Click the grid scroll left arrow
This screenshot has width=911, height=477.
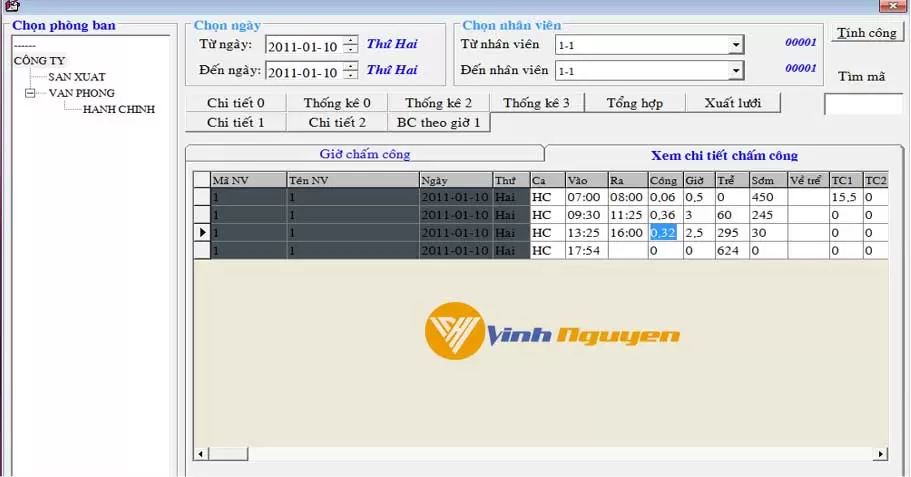(x=201, y=454)
